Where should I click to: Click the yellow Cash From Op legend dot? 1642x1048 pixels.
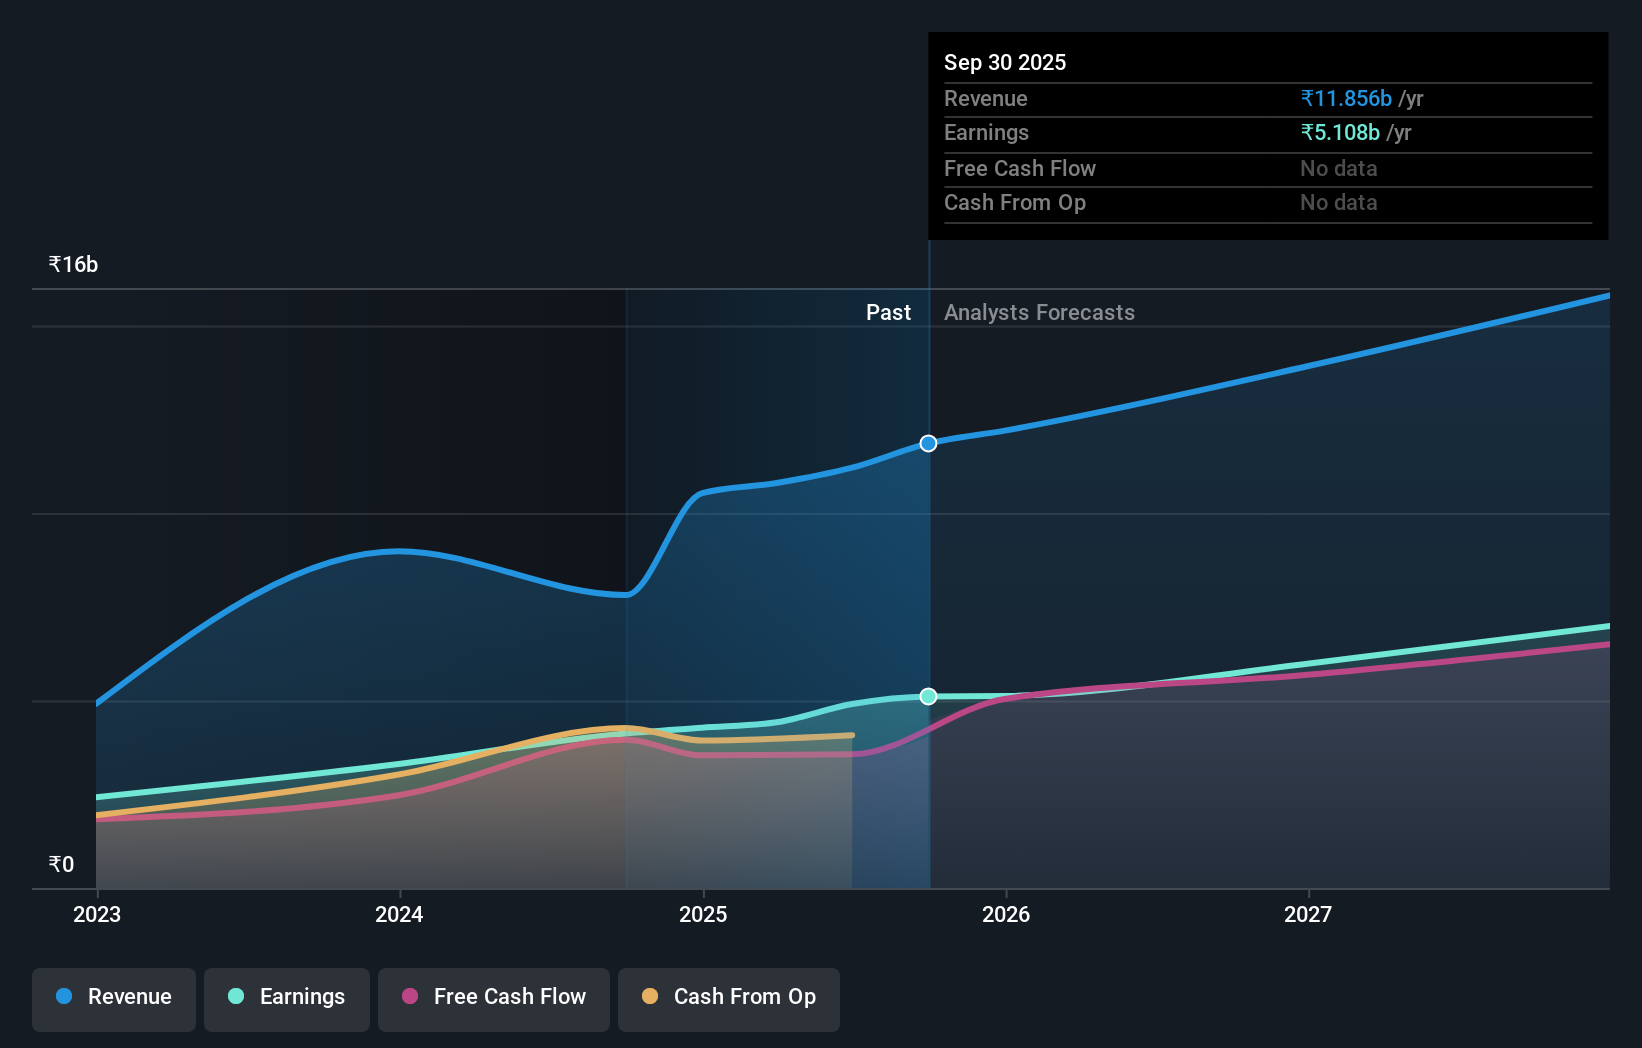(651, 997)
